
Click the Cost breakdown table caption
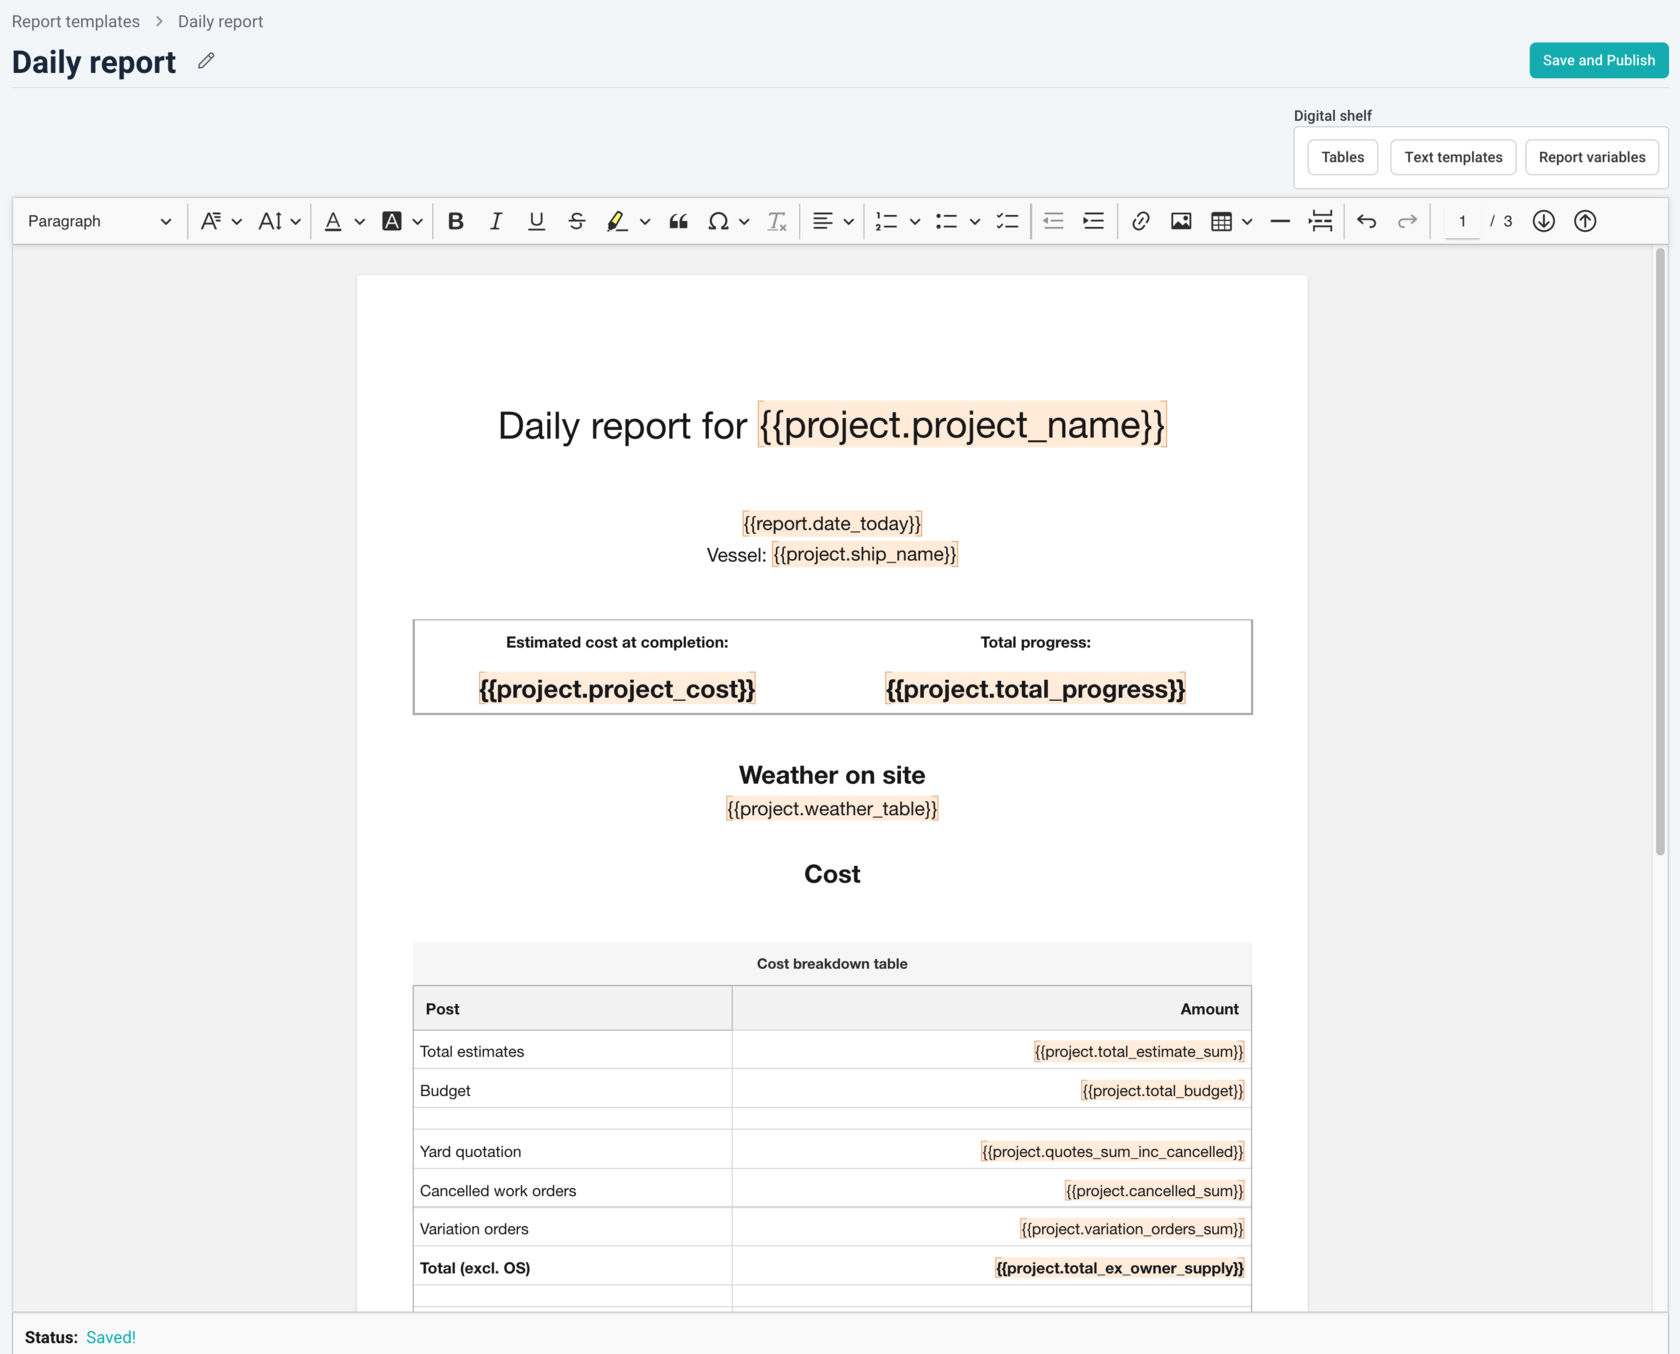(x=832, y=964)
